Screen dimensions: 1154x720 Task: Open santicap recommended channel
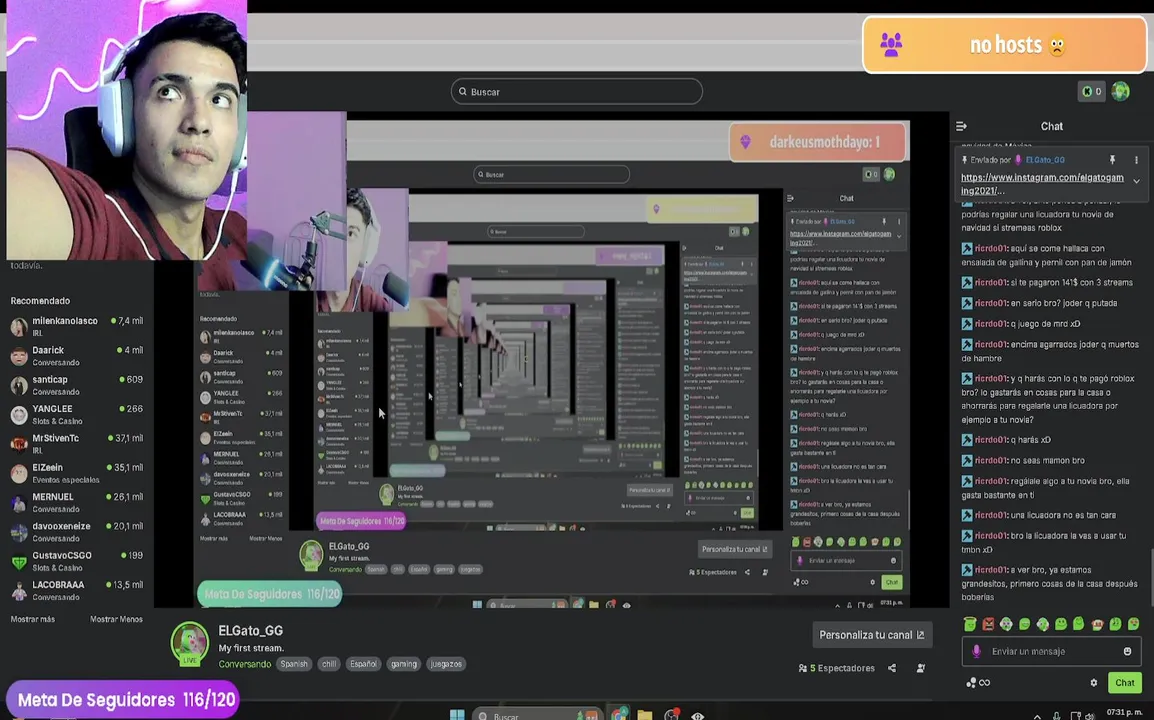77,385
